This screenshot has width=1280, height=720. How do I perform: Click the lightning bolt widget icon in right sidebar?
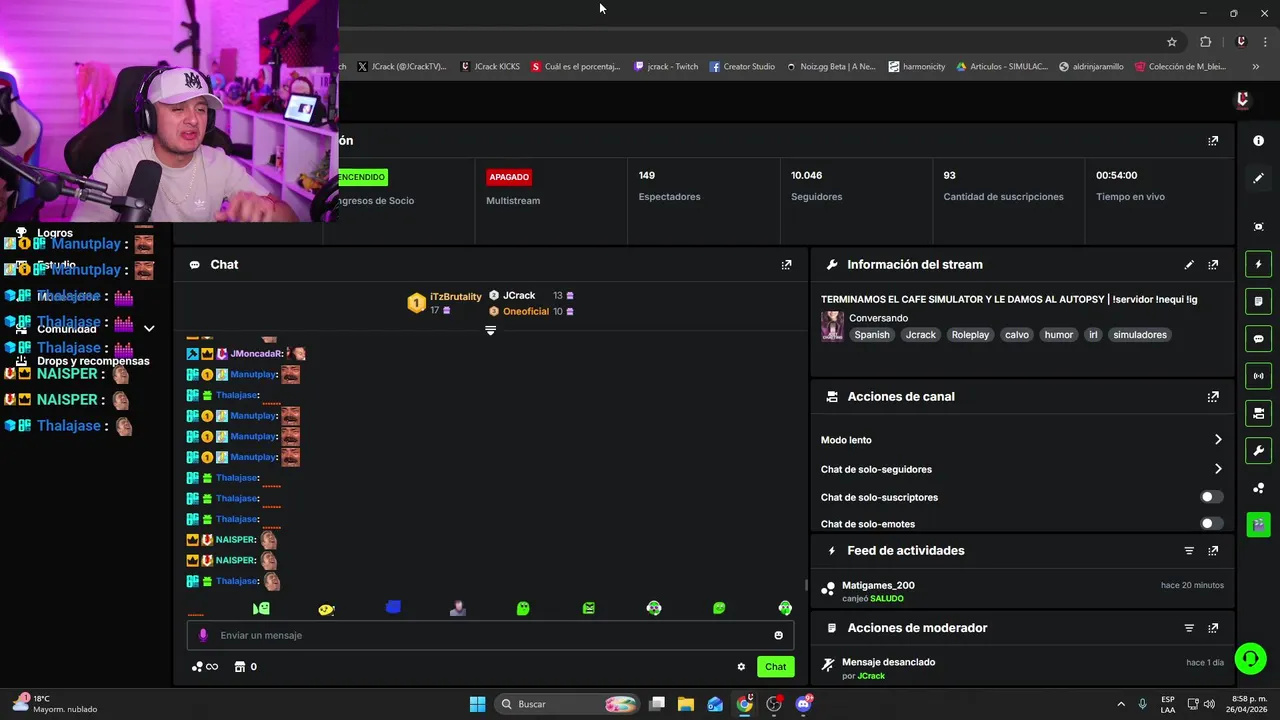1258,264
